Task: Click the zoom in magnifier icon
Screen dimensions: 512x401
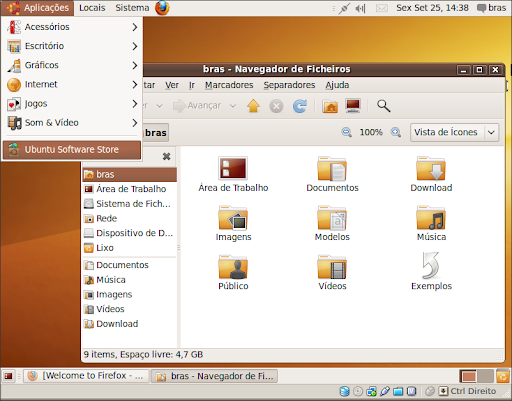Action: tap(396, 132)
